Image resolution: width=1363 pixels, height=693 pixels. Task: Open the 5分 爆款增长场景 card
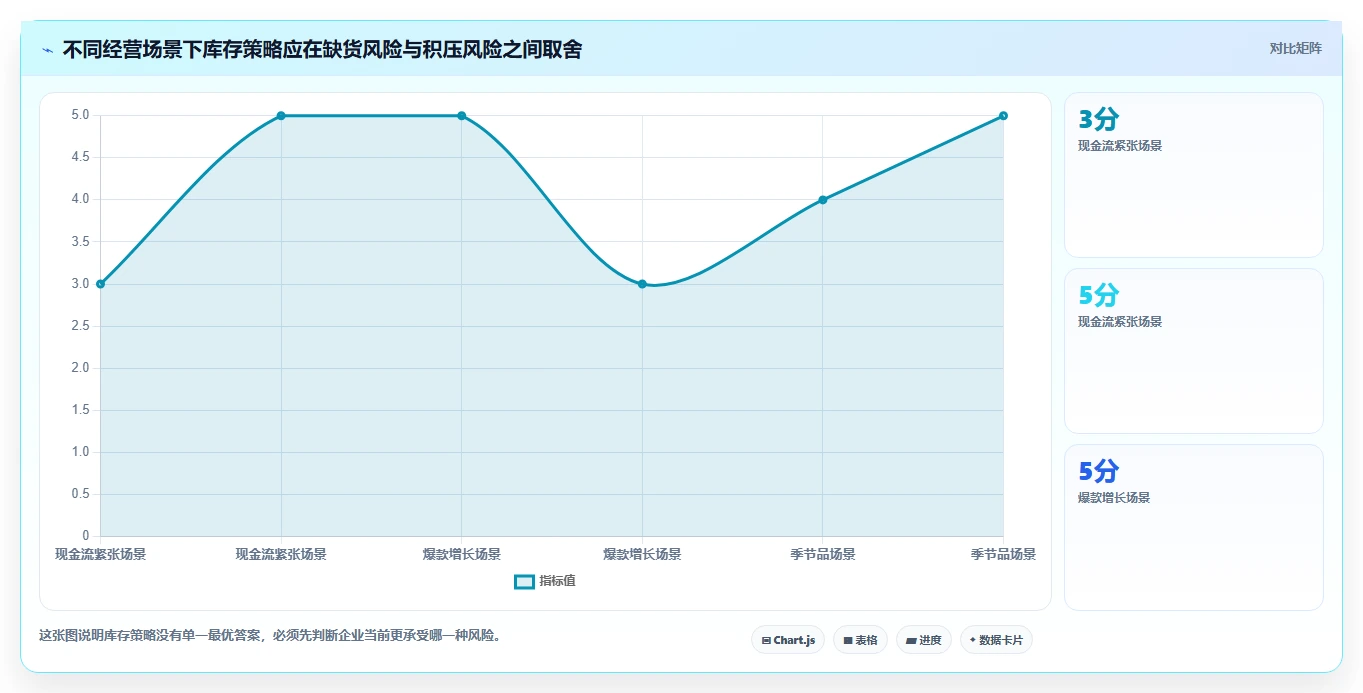[1194, 527]
